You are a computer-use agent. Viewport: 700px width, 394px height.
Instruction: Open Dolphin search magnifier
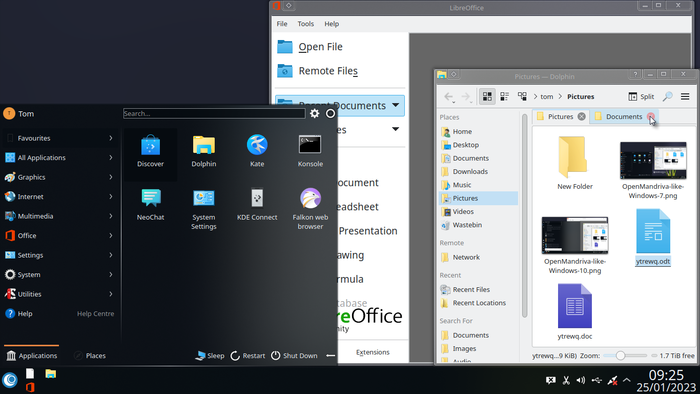[x=667, y=96]
